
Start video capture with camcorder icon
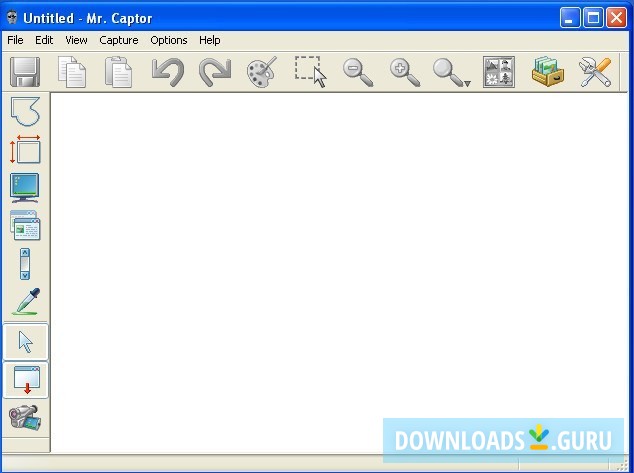(25, 417)
